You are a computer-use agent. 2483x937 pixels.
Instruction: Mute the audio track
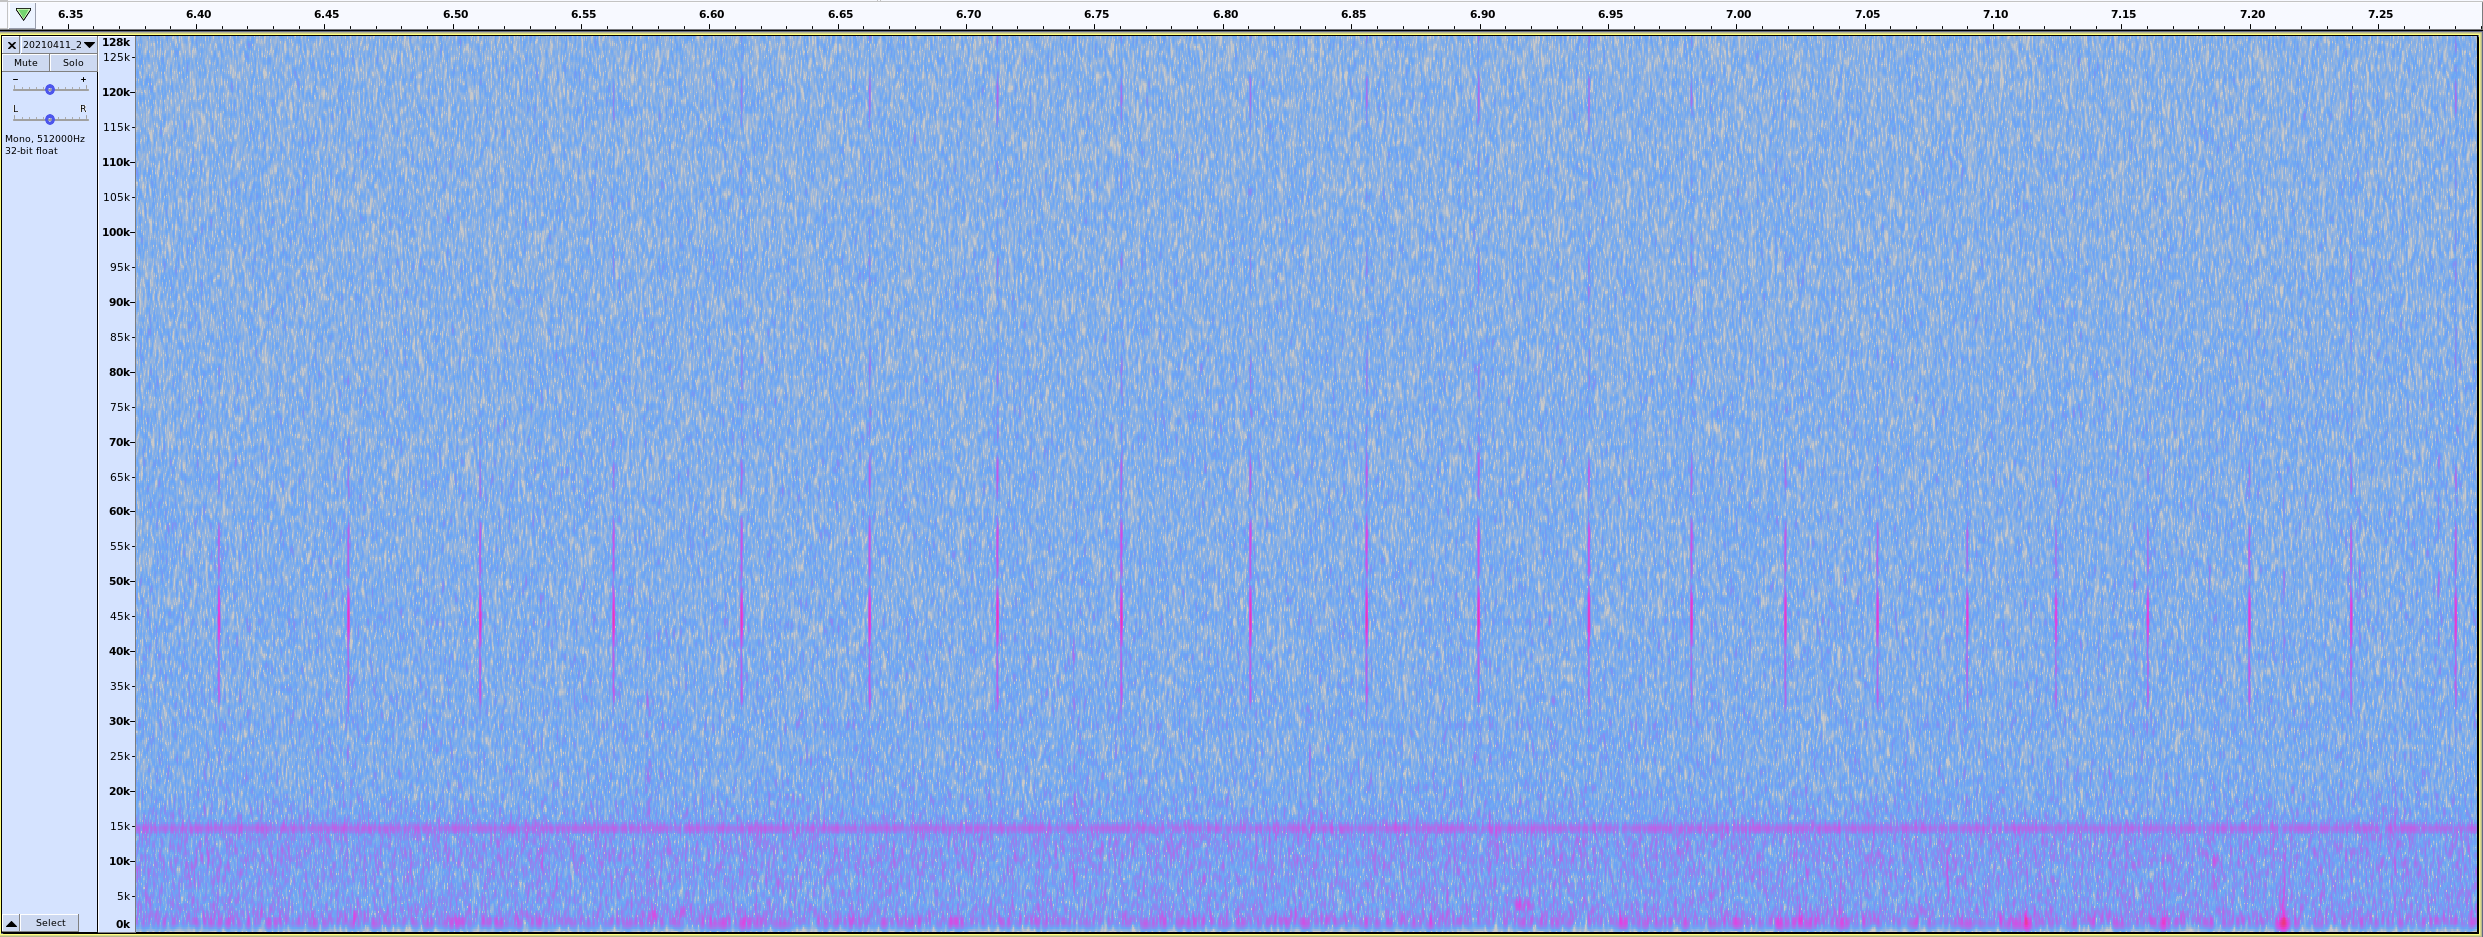tap(26, 62)
